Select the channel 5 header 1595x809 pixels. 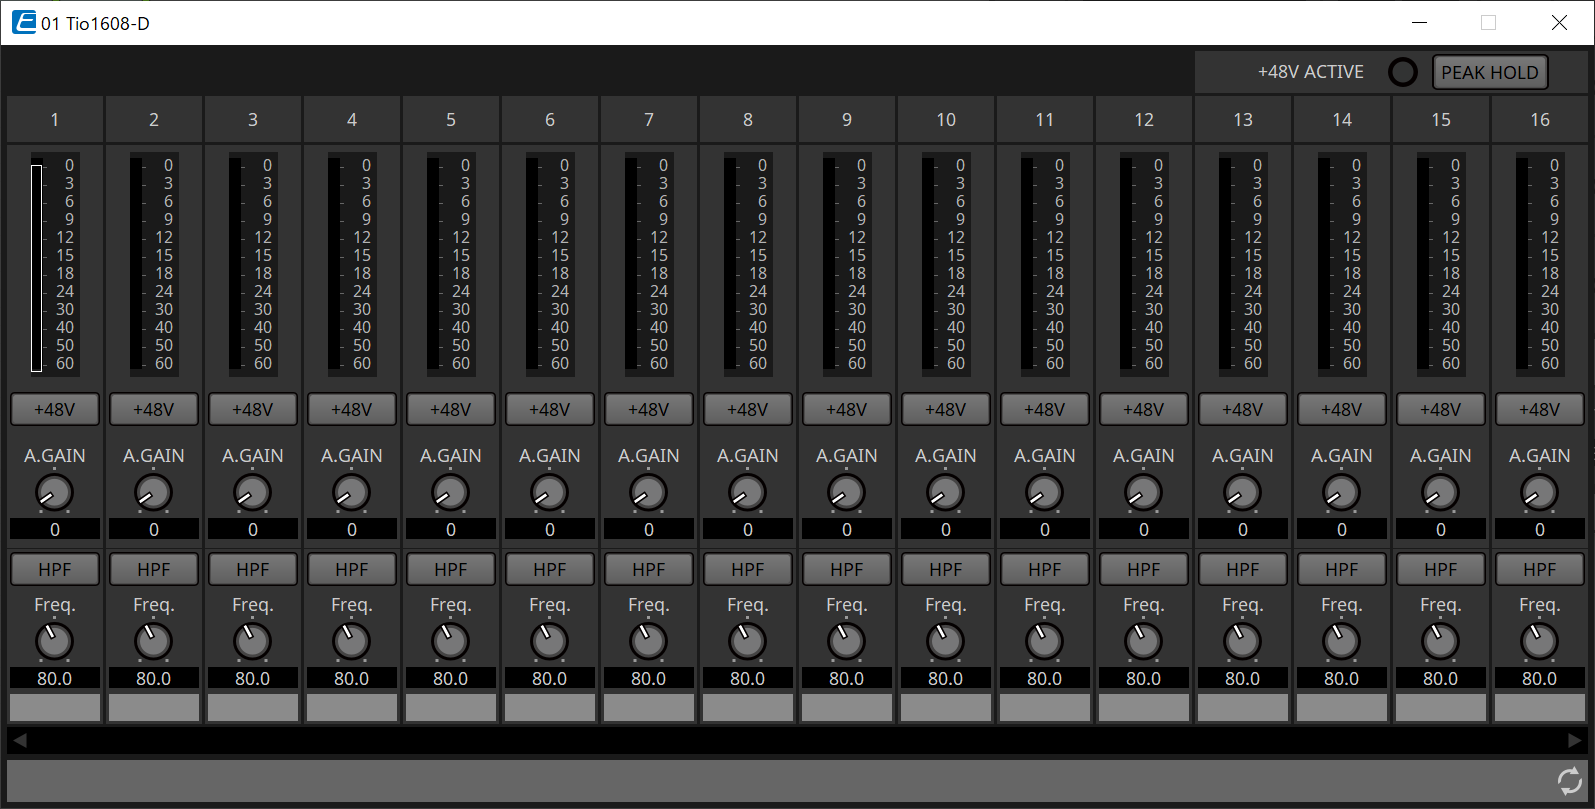[450, 120]
